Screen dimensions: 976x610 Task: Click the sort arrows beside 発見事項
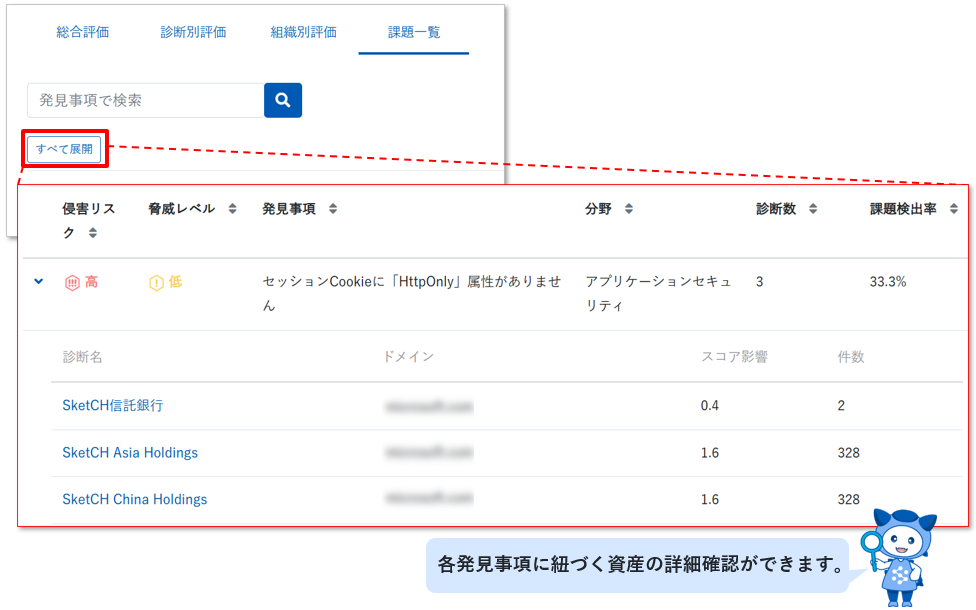330,209
